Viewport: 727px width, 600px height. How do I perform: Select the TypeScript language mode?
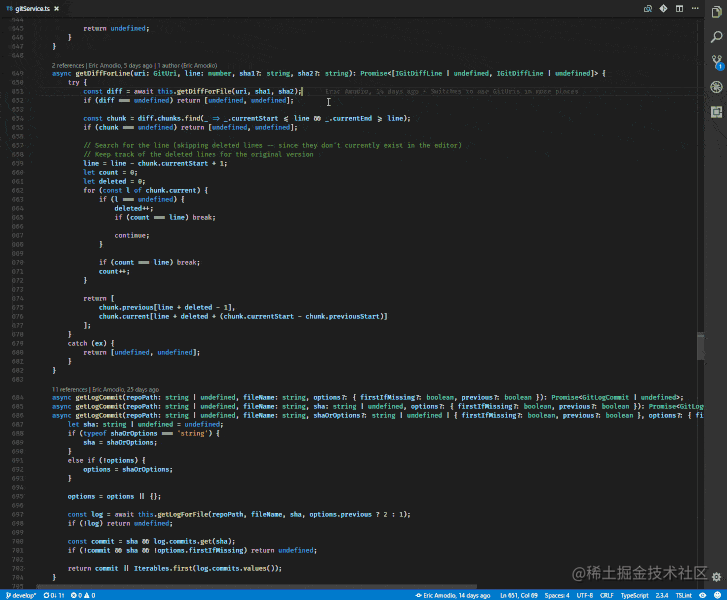click(634, 594)
